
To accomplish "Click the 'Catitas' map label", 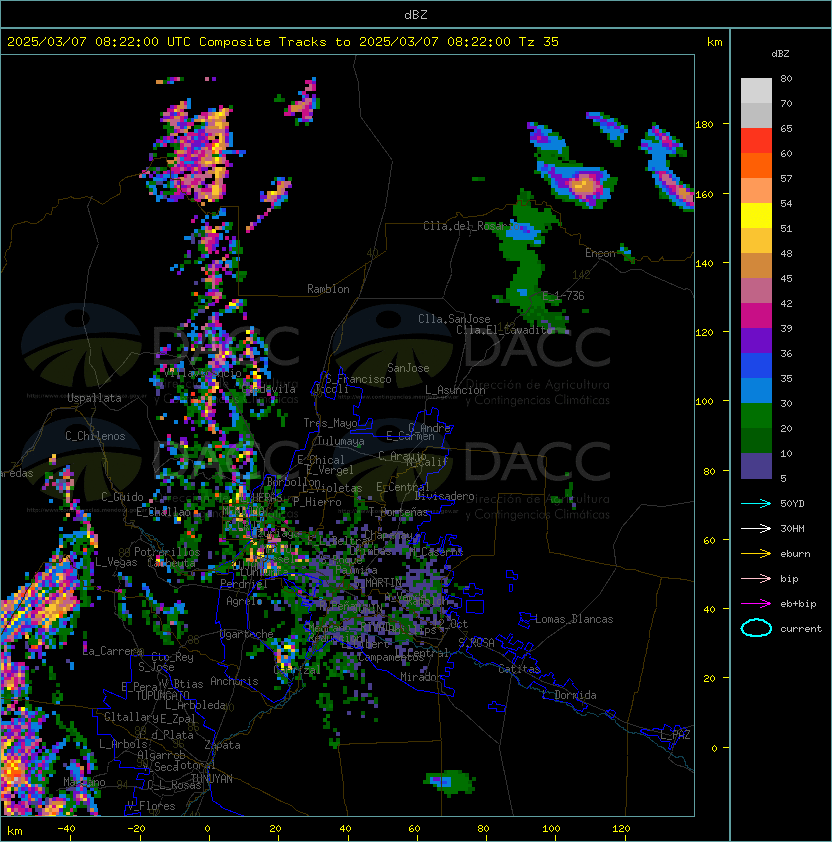I will coord(519,670).
